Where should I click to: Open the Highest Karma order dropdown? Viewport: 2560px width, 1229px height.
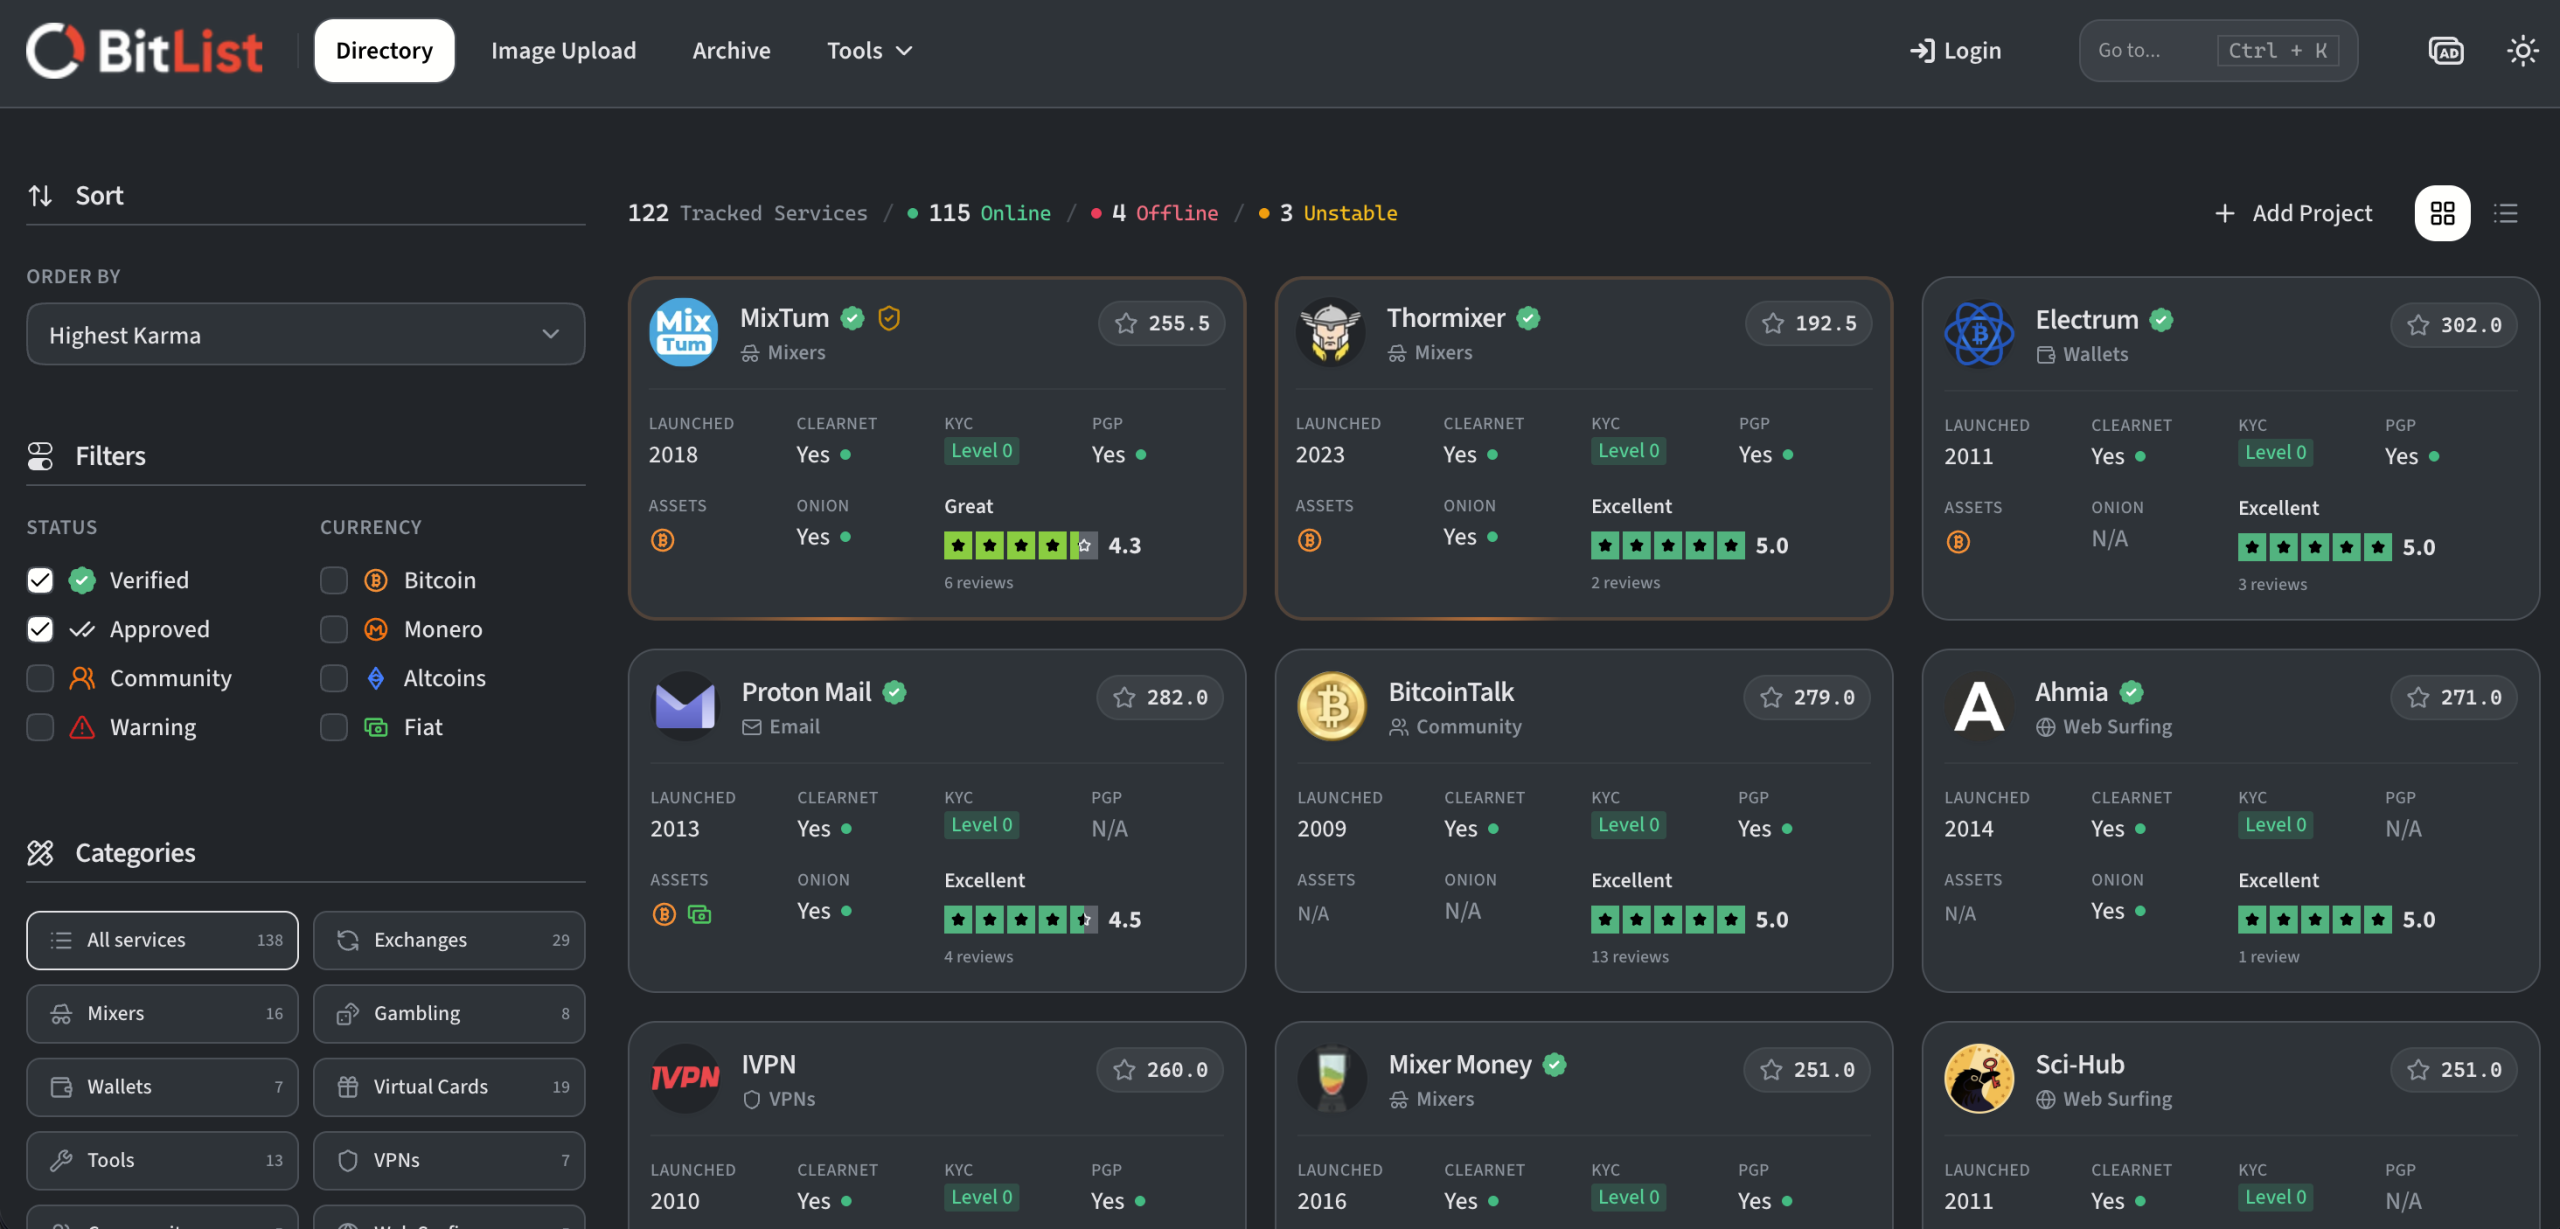(306, 334)
